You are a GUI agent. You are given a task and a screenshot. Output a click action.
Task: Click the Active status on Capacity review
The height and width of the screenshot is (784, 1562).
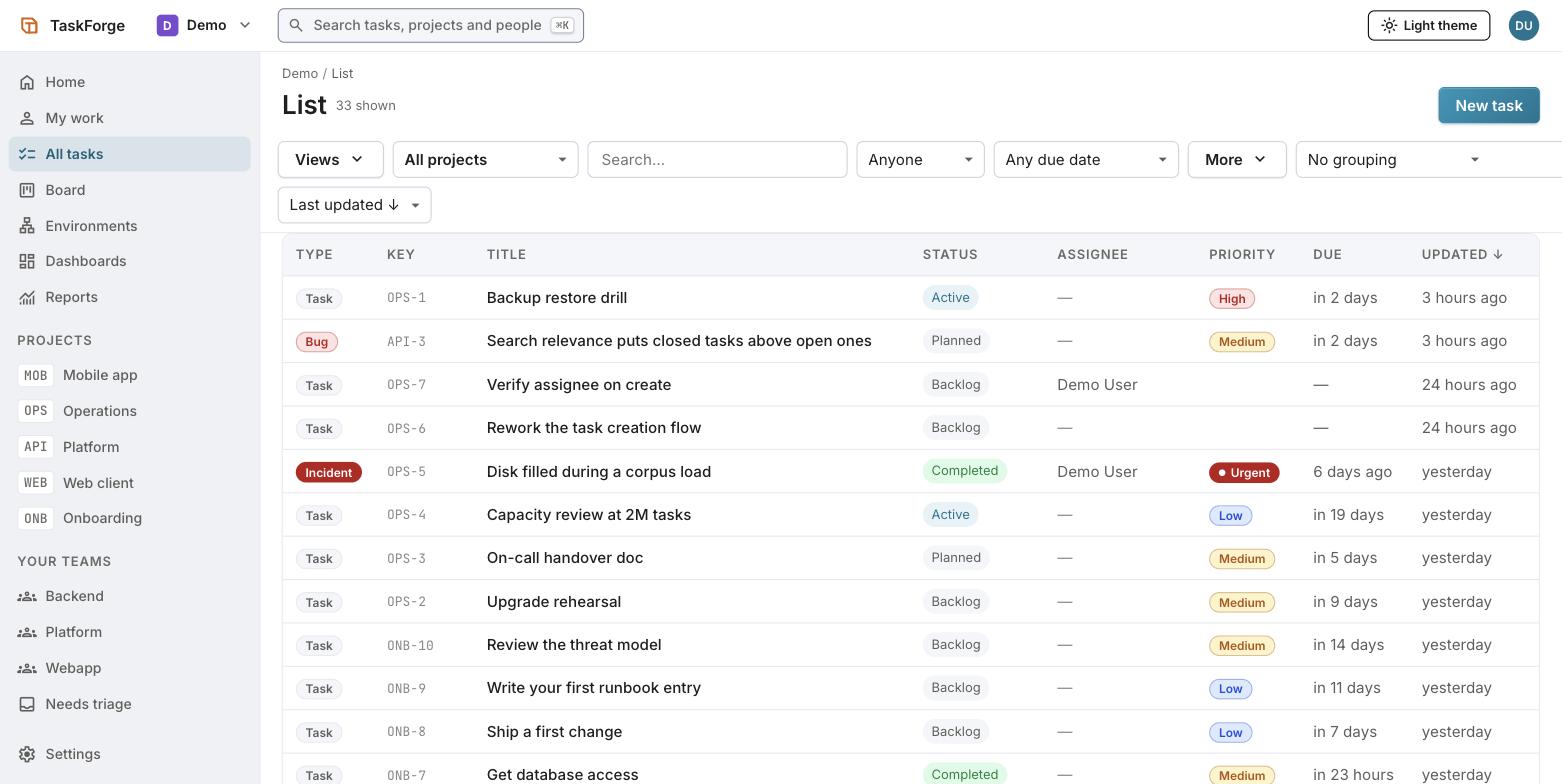pos(950,515)
